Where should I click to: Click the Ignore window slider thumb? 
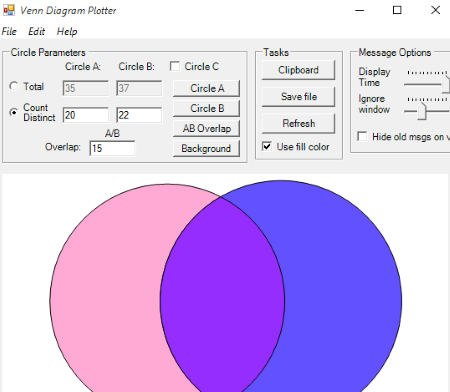pos(422,111)
